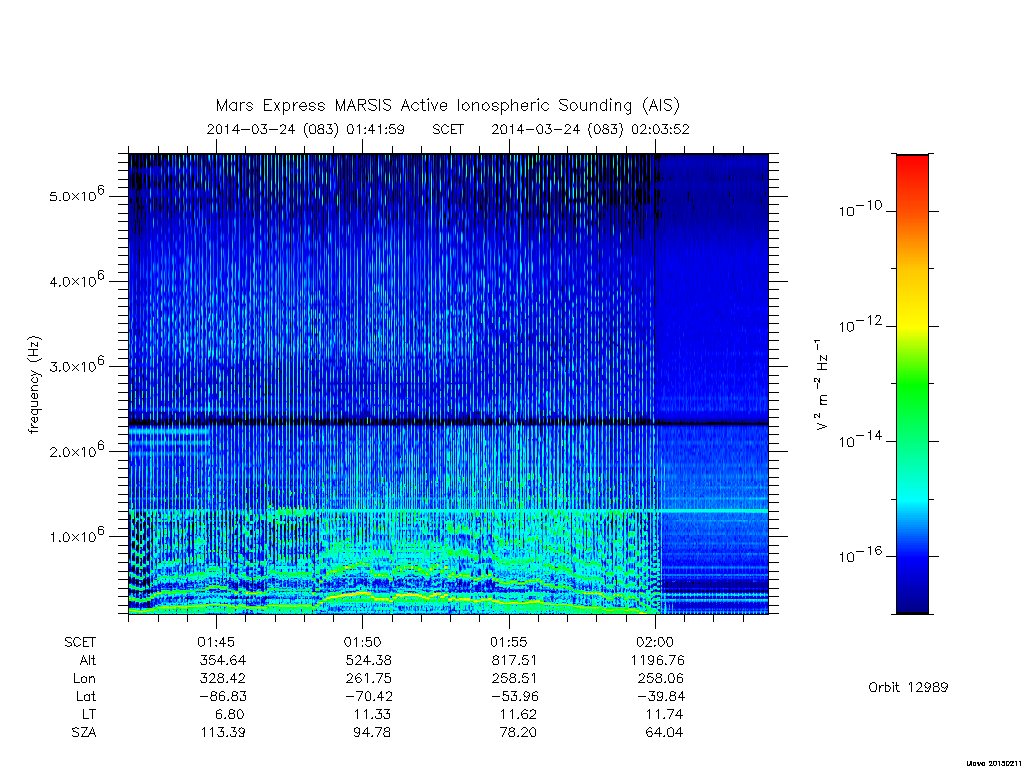Click the altitude value 1196.76
1024x768 pixels.
[x=658, y=660]
